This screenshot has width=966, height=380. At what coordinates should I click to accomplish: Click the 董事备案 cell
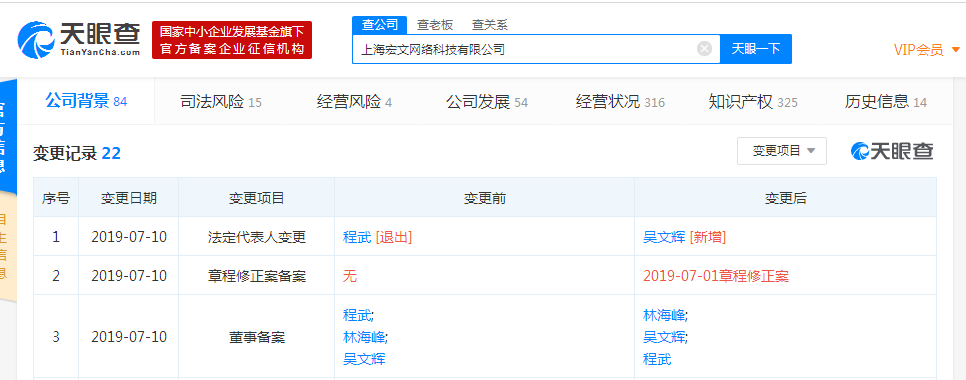pos(257,337)
